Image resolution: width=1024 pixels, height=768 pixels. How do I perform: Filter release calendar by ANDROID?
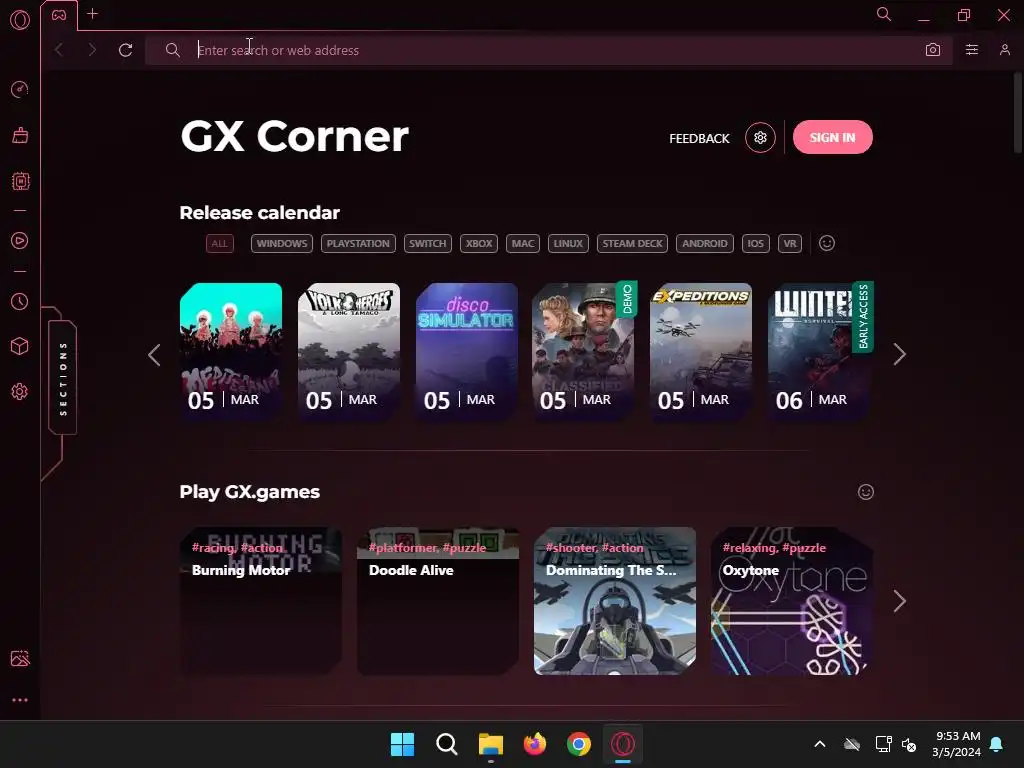pos(705,244)
